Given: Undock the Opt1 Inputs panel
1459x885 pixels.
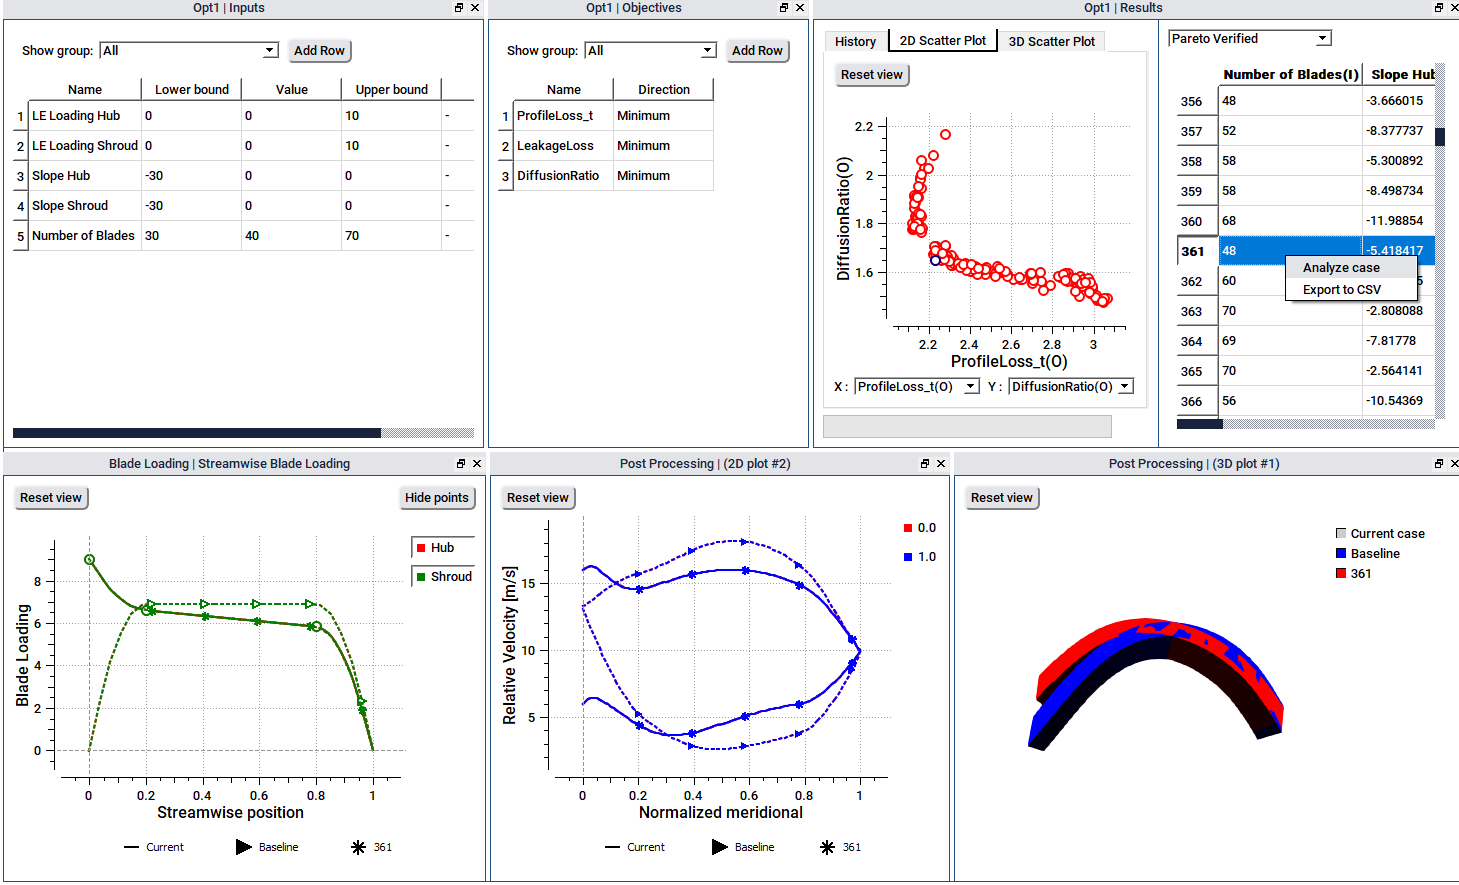Looking at the screenshot, I should pos(461,8).
